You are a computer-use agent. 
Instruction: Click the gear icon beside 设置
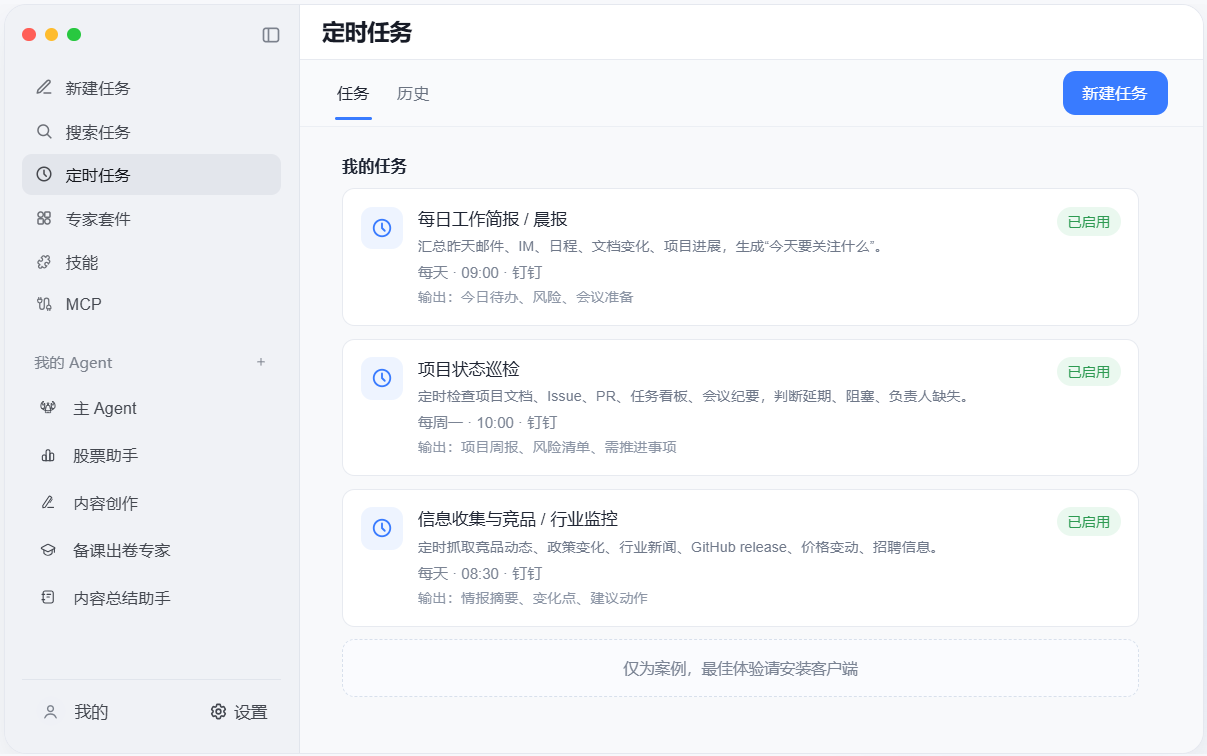point(218,712)
